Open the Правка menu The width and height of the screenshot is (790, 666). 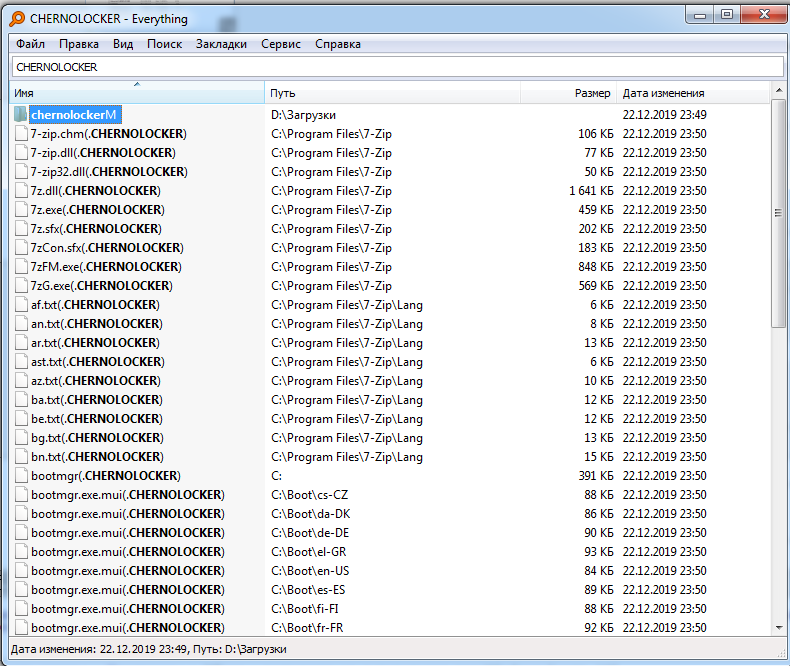click(79, 44)
